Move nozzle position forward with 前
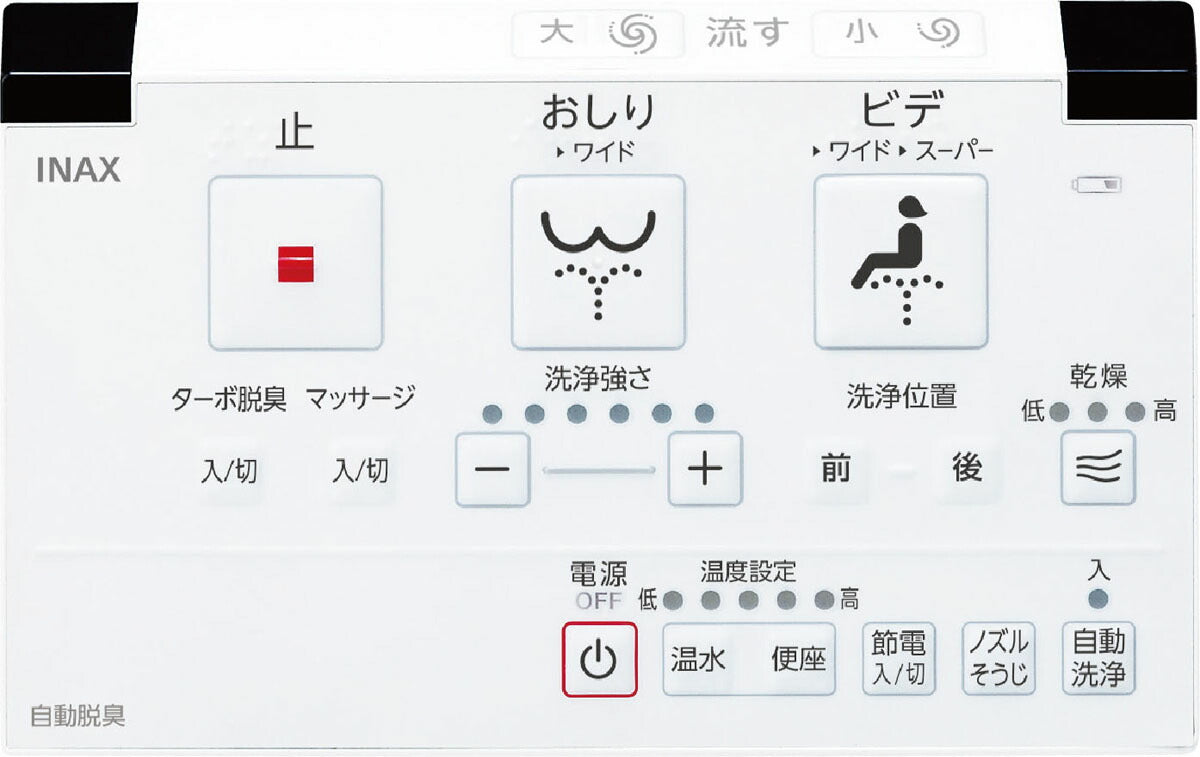 pyautogui.click(x=835, y=468)
